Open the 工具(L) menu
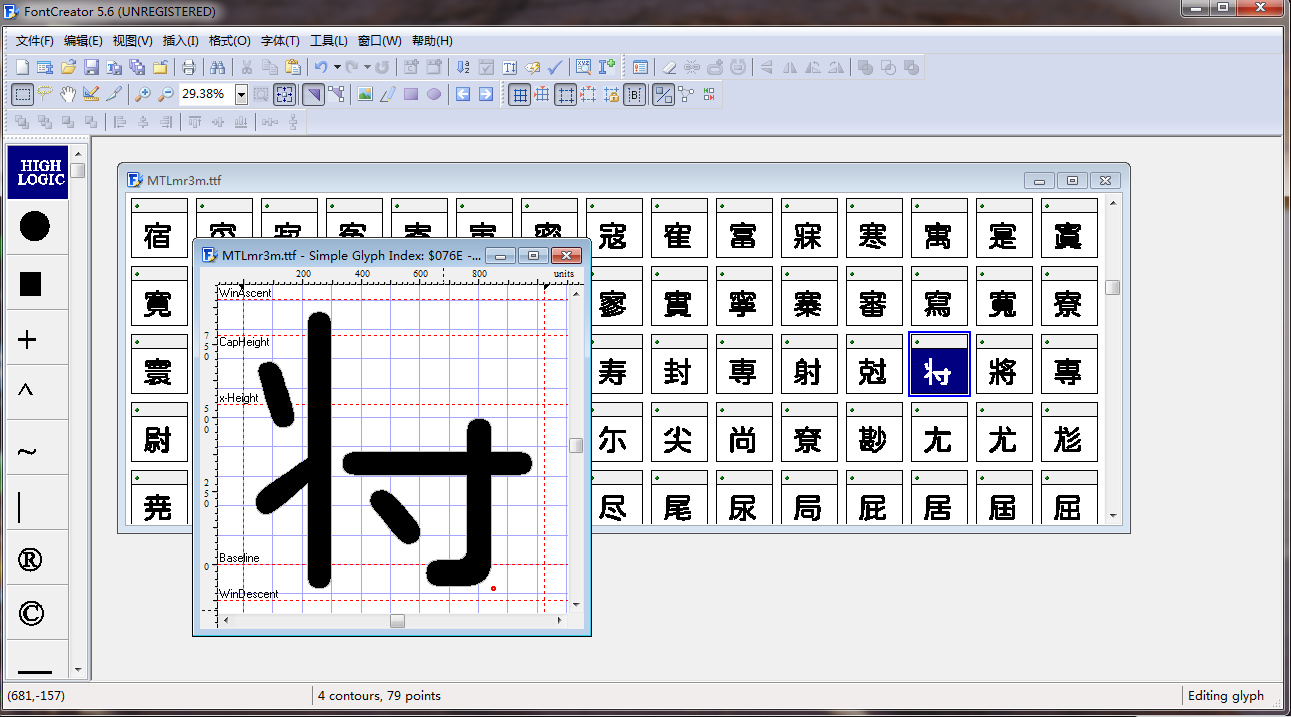 pos(328,41)
